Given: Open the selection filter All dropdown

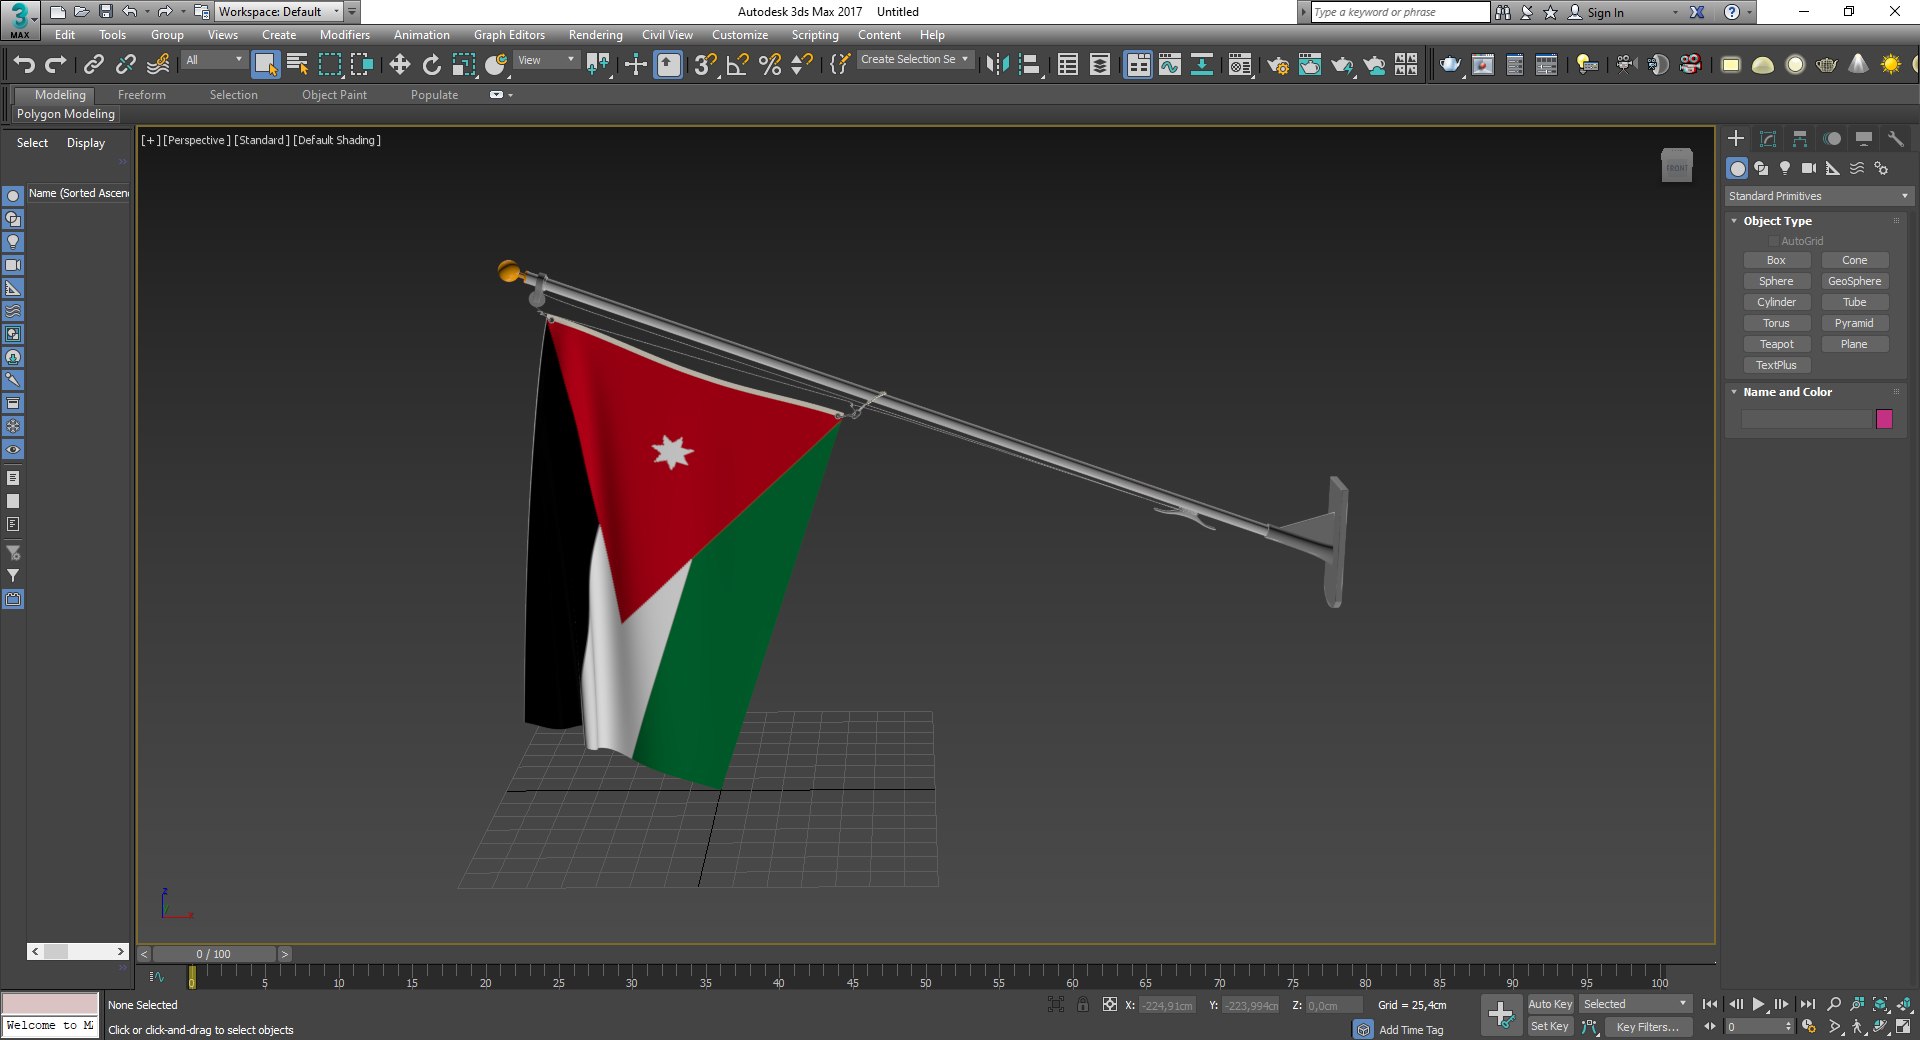Looking at the screenshot, I should 214,60.
